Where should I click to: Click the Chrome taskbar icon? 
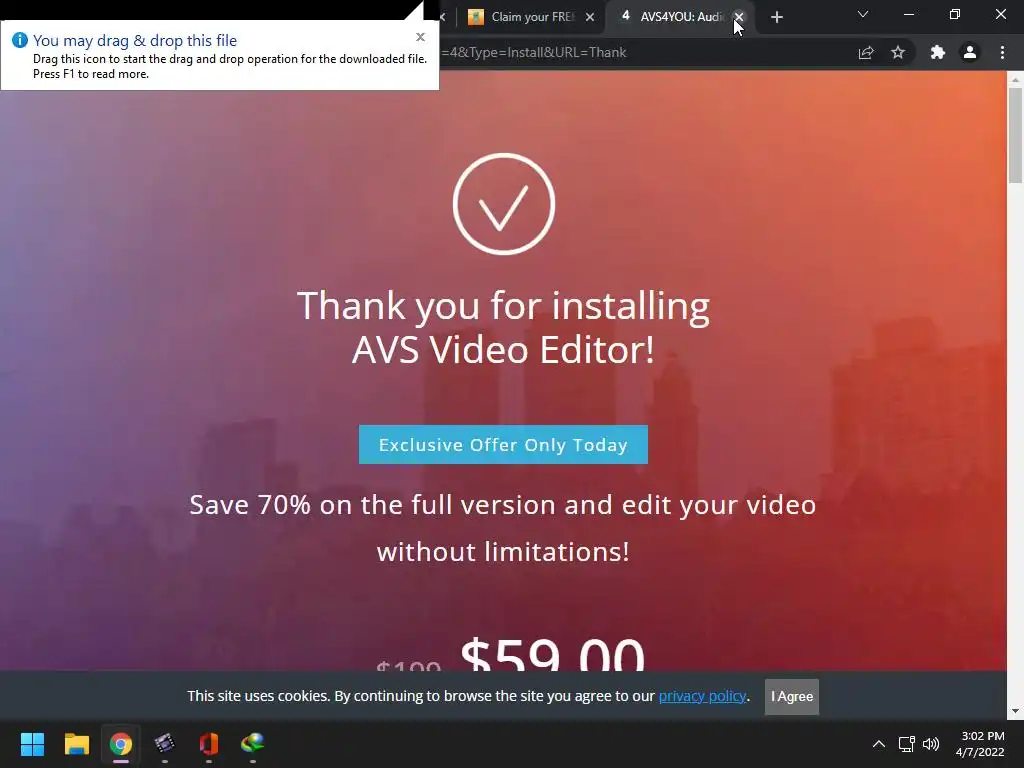(x=121, y=744)
